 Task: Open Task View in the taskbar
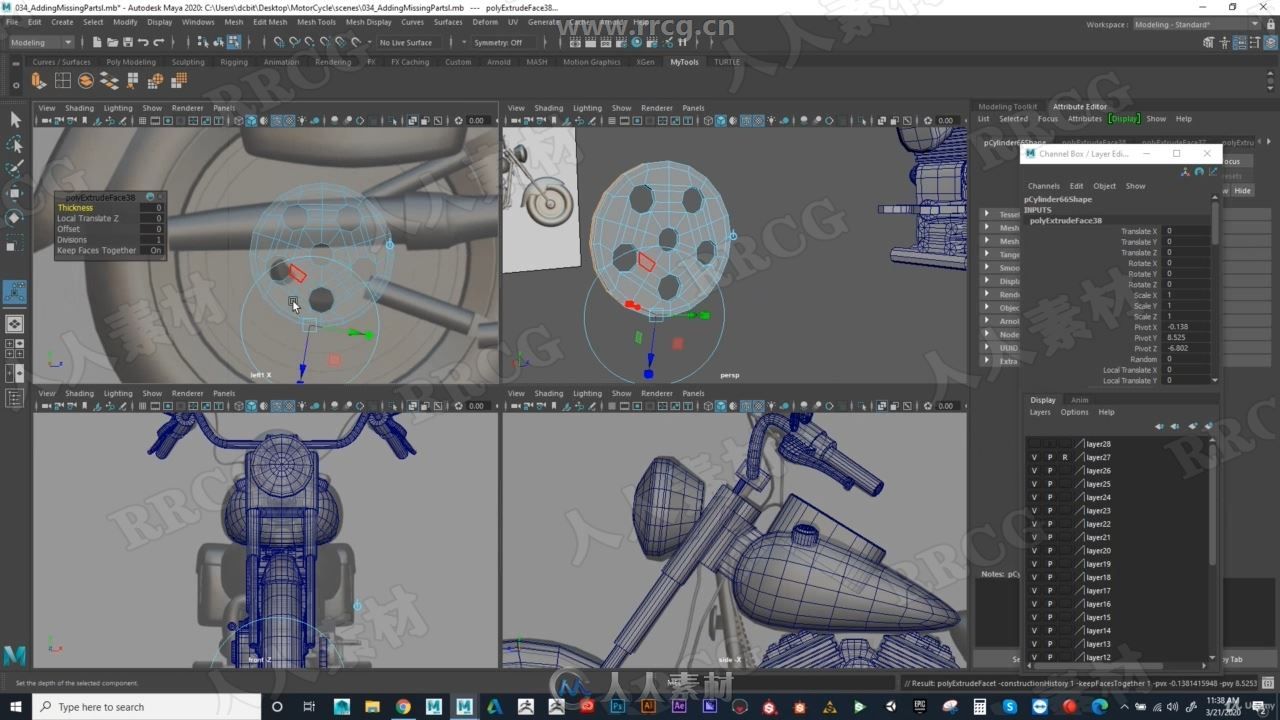[308, 707]
